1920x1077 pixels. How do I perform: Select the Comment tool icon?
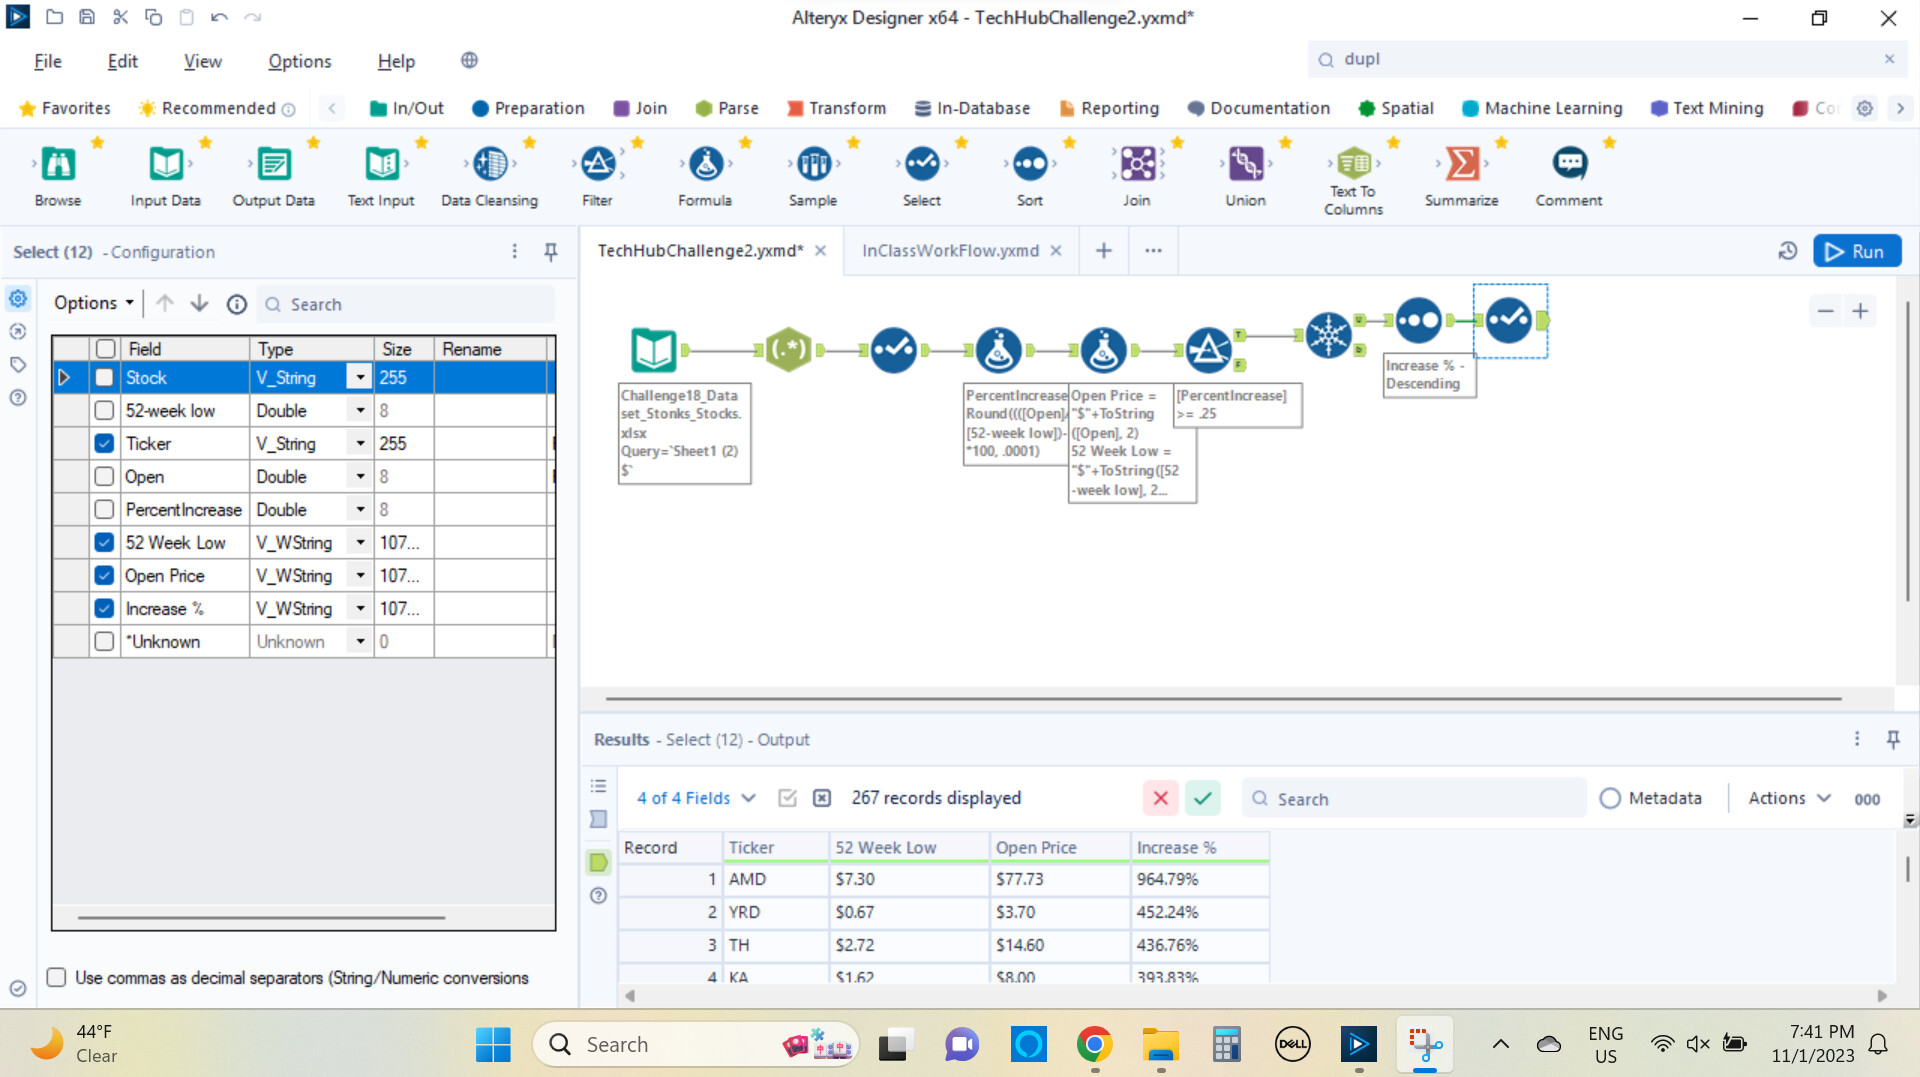(x=1569, y=163)
